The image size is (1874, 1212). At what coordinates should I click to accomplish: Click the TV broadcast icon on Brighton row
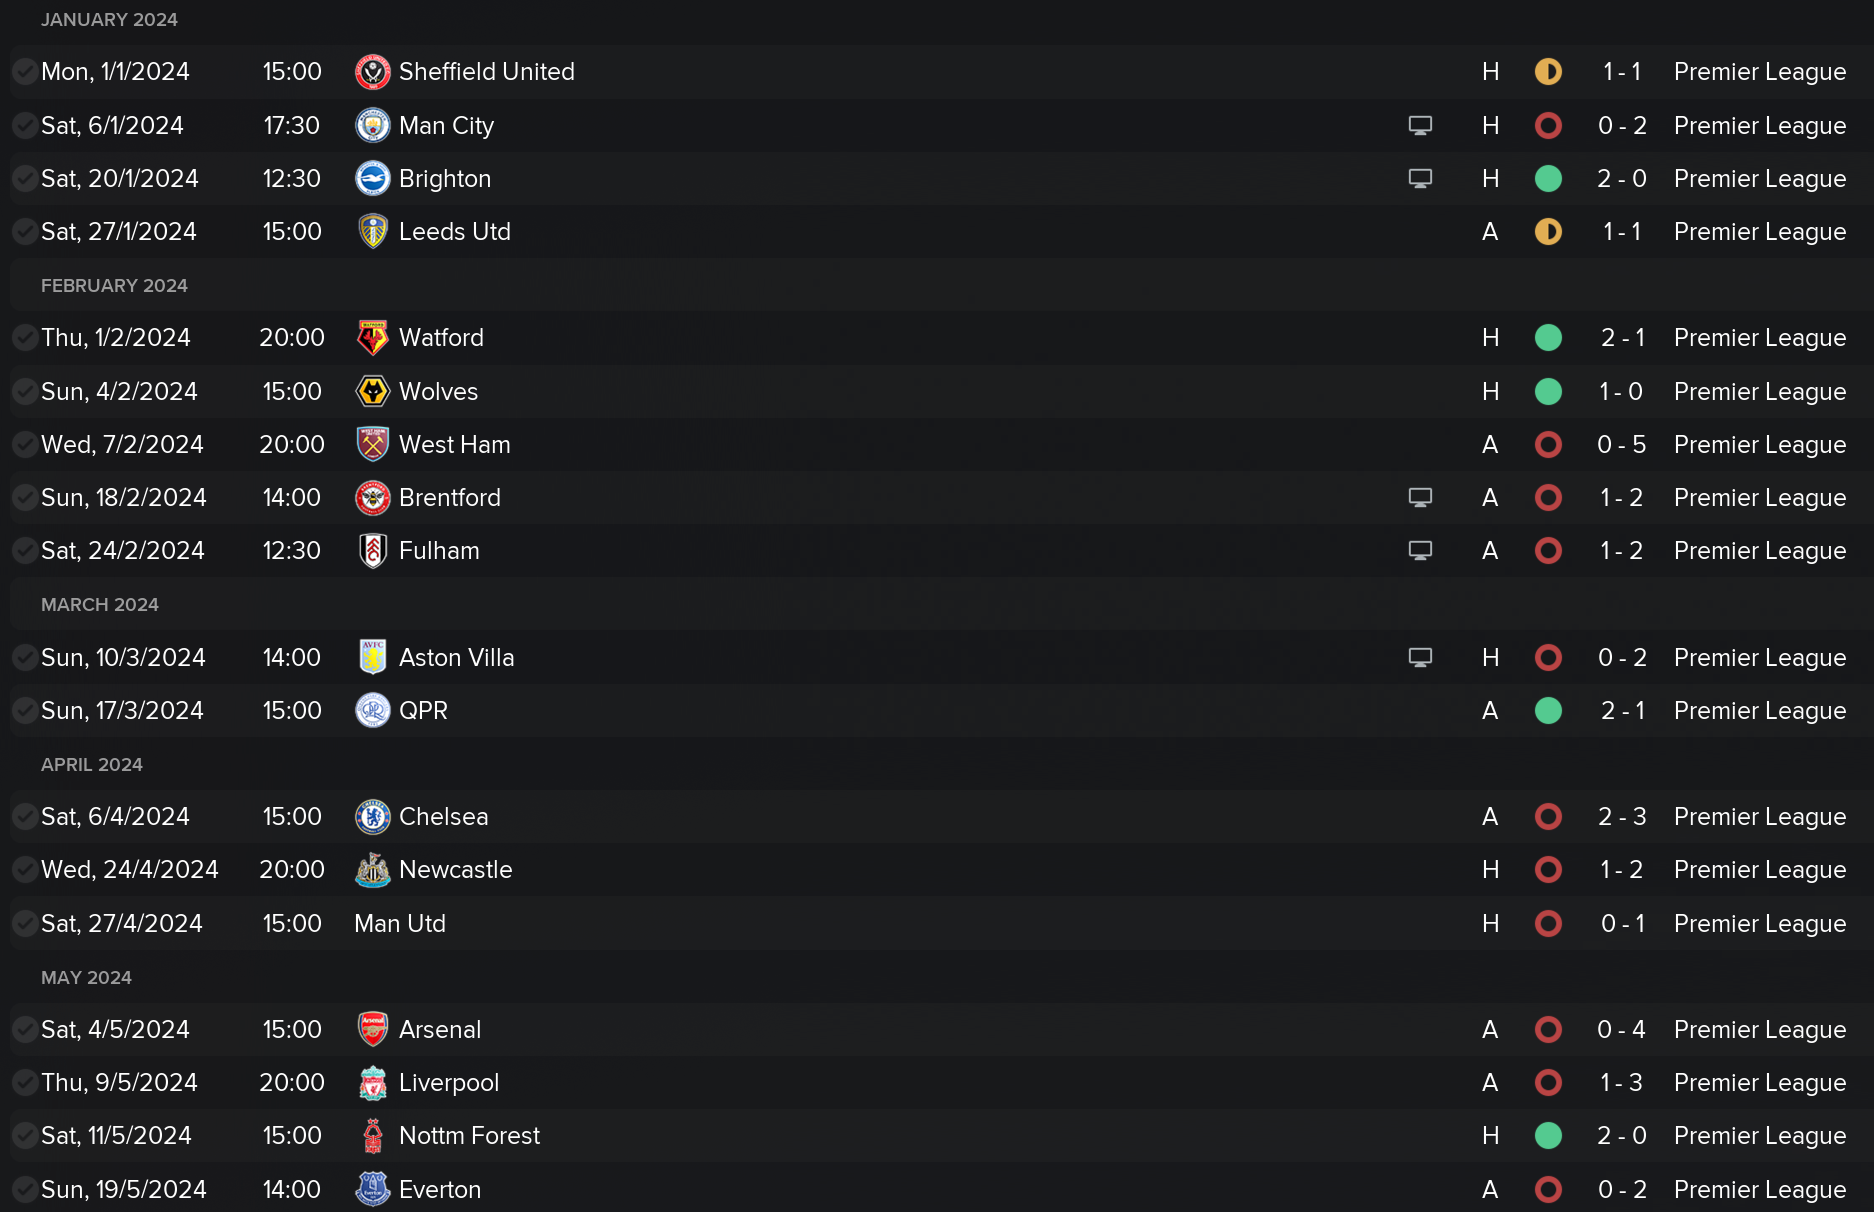point(1420,178)
